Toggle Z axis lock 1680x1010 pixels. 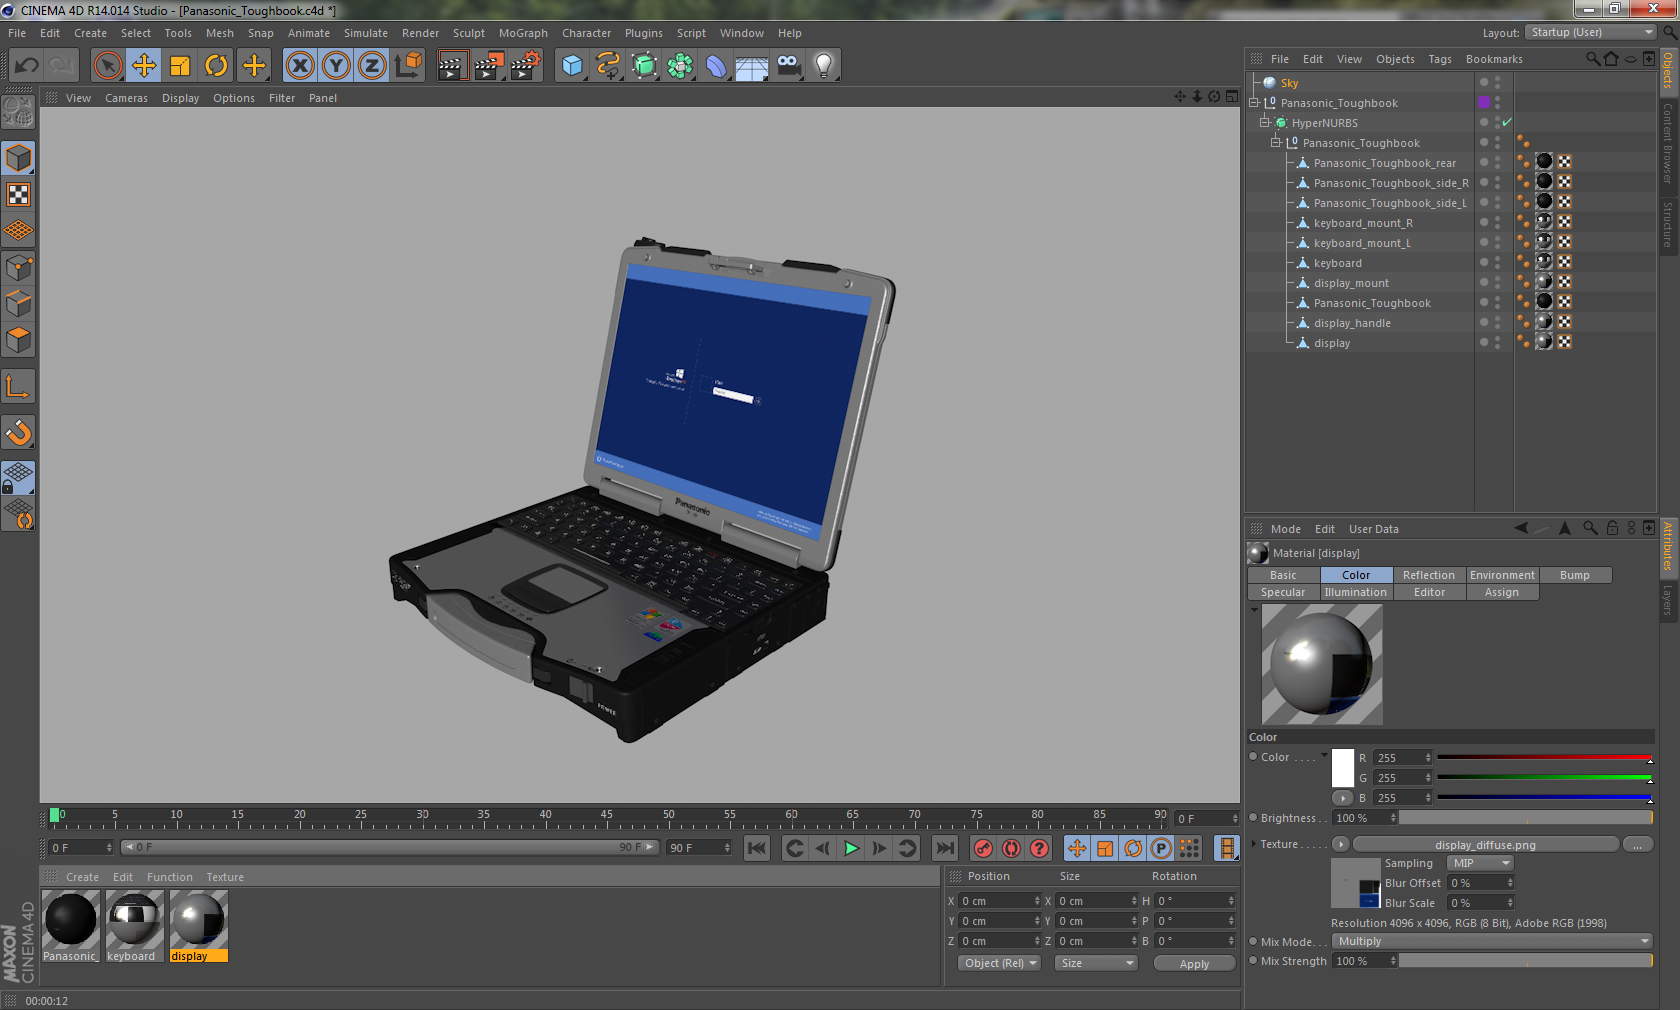point(372,66)
